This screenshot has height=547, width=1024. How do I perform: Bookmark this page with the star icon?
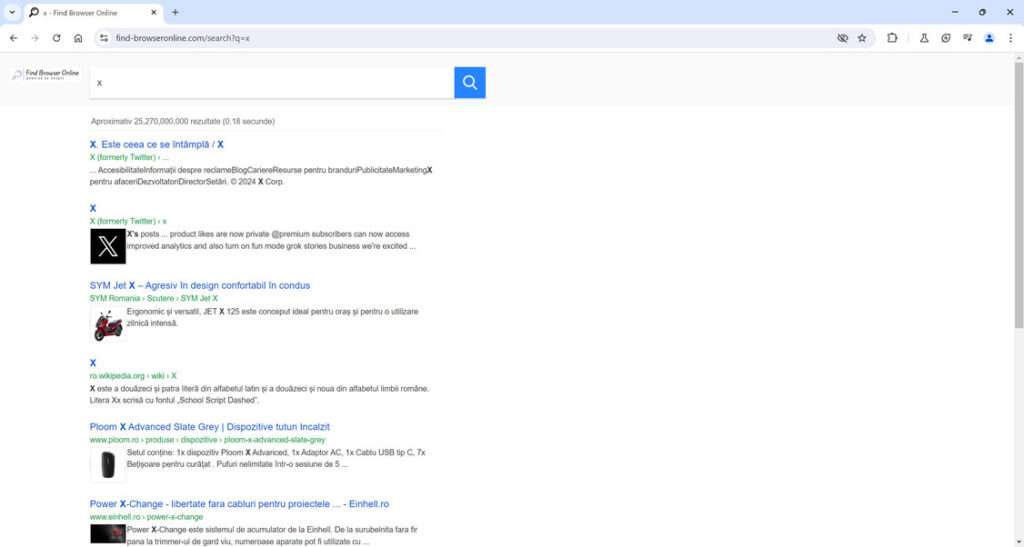tap(862, 39)
